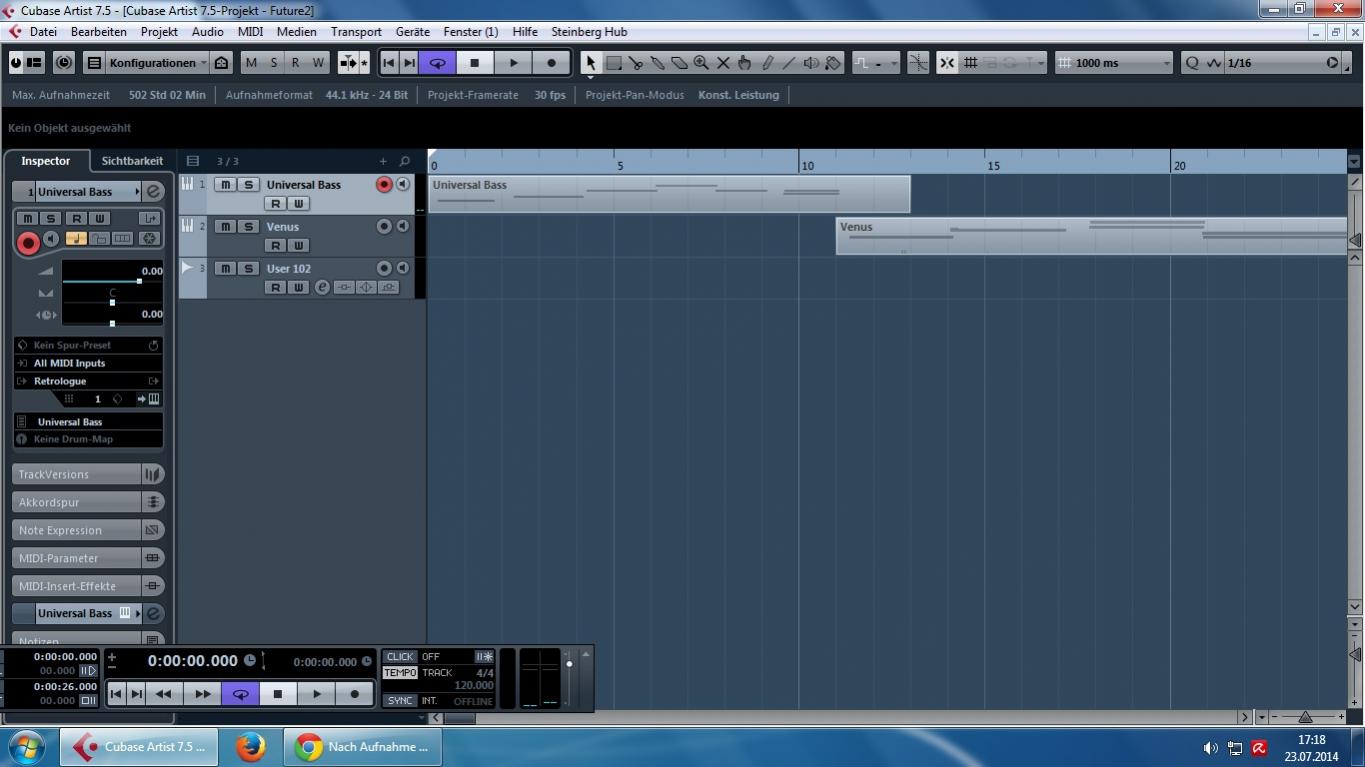
Task: Toggle Activate Project power button
Action: coord(15,63)
